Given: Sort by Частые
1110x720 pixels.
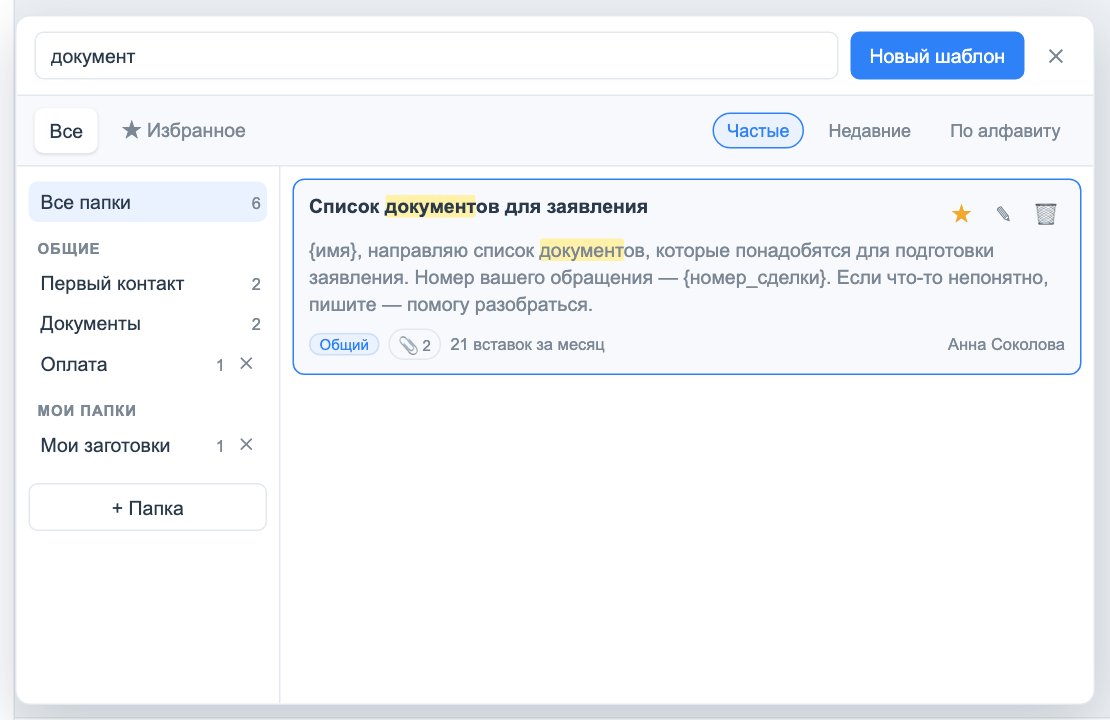Looking at the screenshot, I should coord(757,131).
